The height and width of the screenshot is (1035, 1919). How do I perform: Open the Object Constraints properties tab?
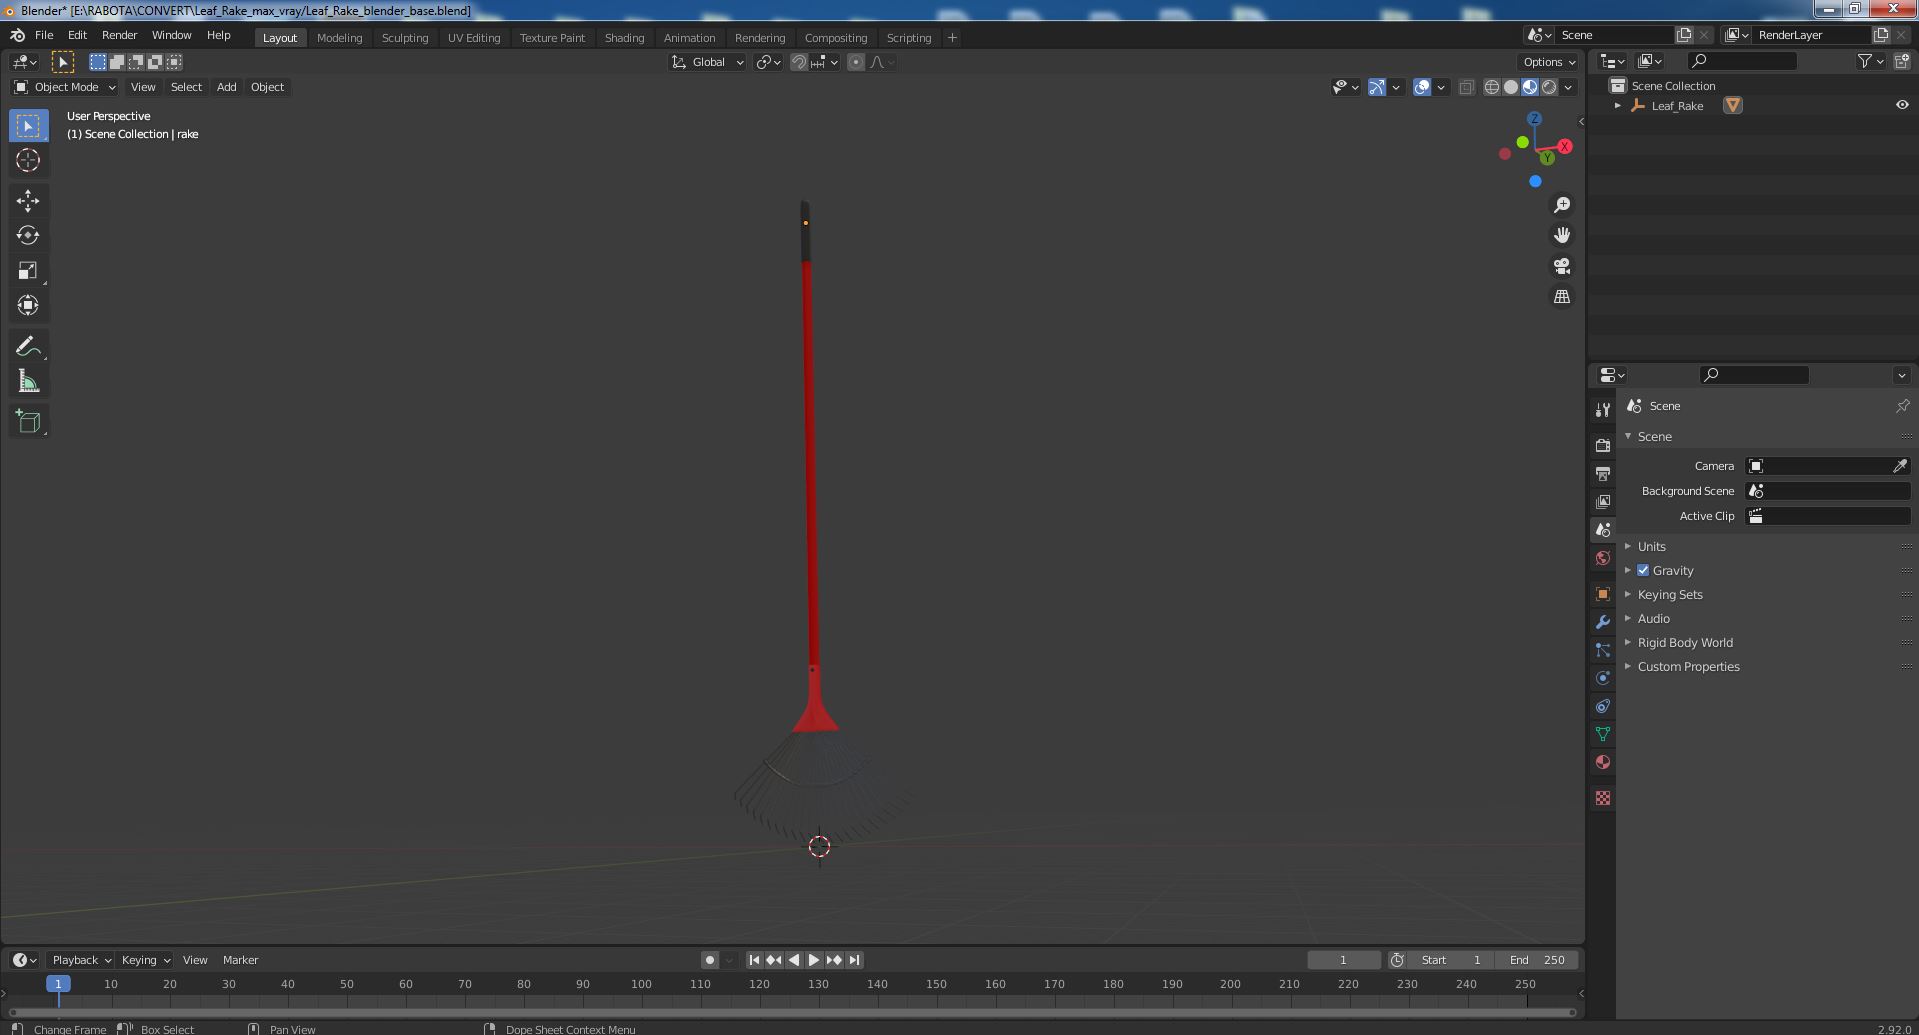coord(1603,706)
